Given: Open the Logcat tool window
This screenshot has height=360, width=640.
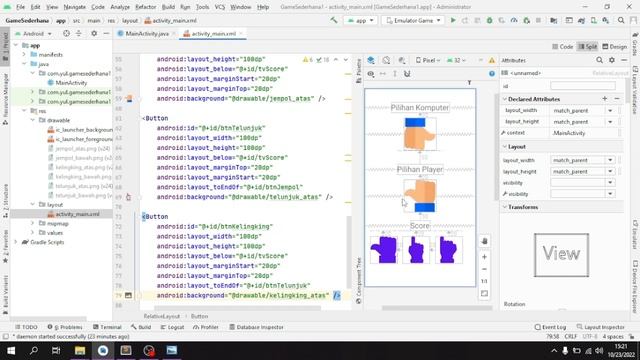Looking at the screenshot, I should pos(172,327).
